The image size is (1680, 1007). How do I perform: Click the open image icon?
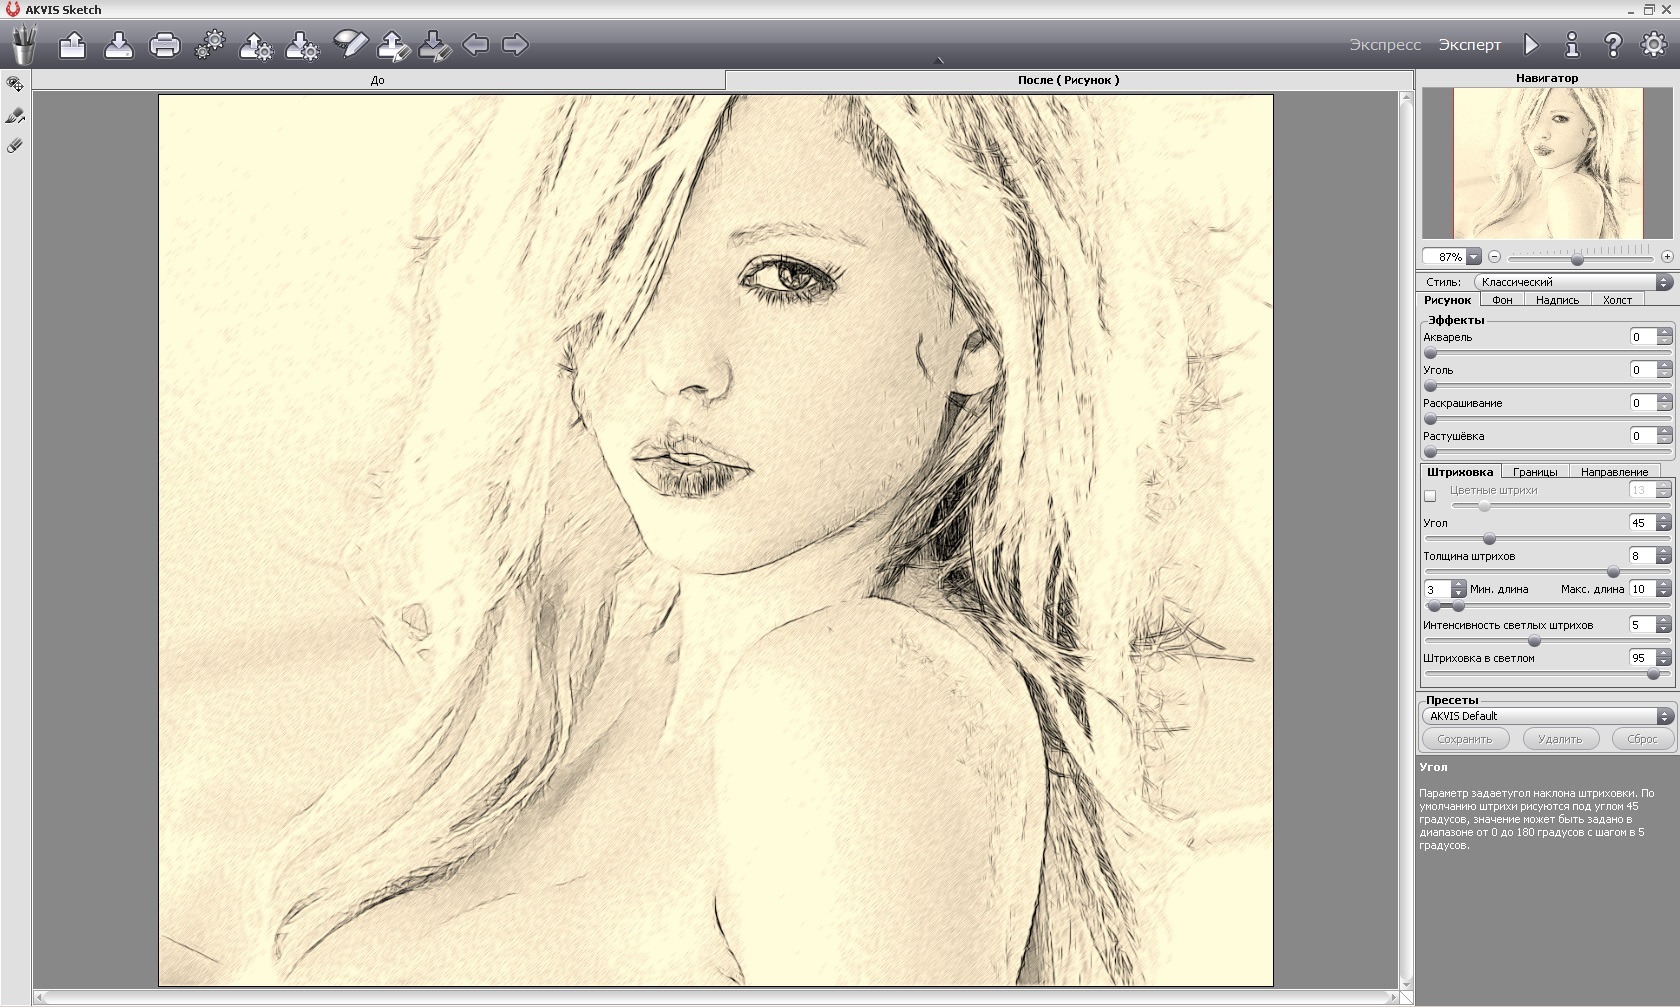pyautogui.click(x=72, y=45)
